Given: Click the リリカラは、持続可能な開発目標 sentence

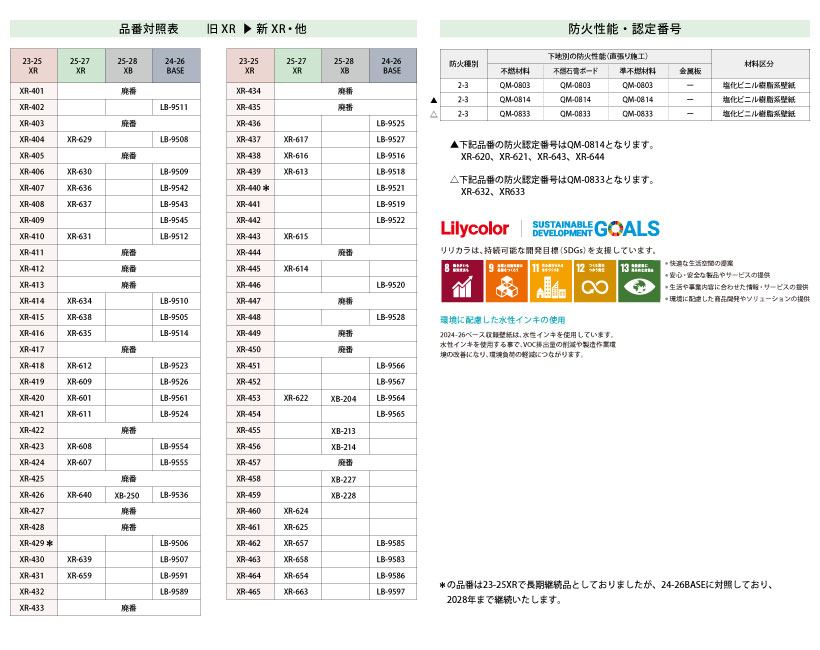Looking at the screenshot, I should pos(548,250).
